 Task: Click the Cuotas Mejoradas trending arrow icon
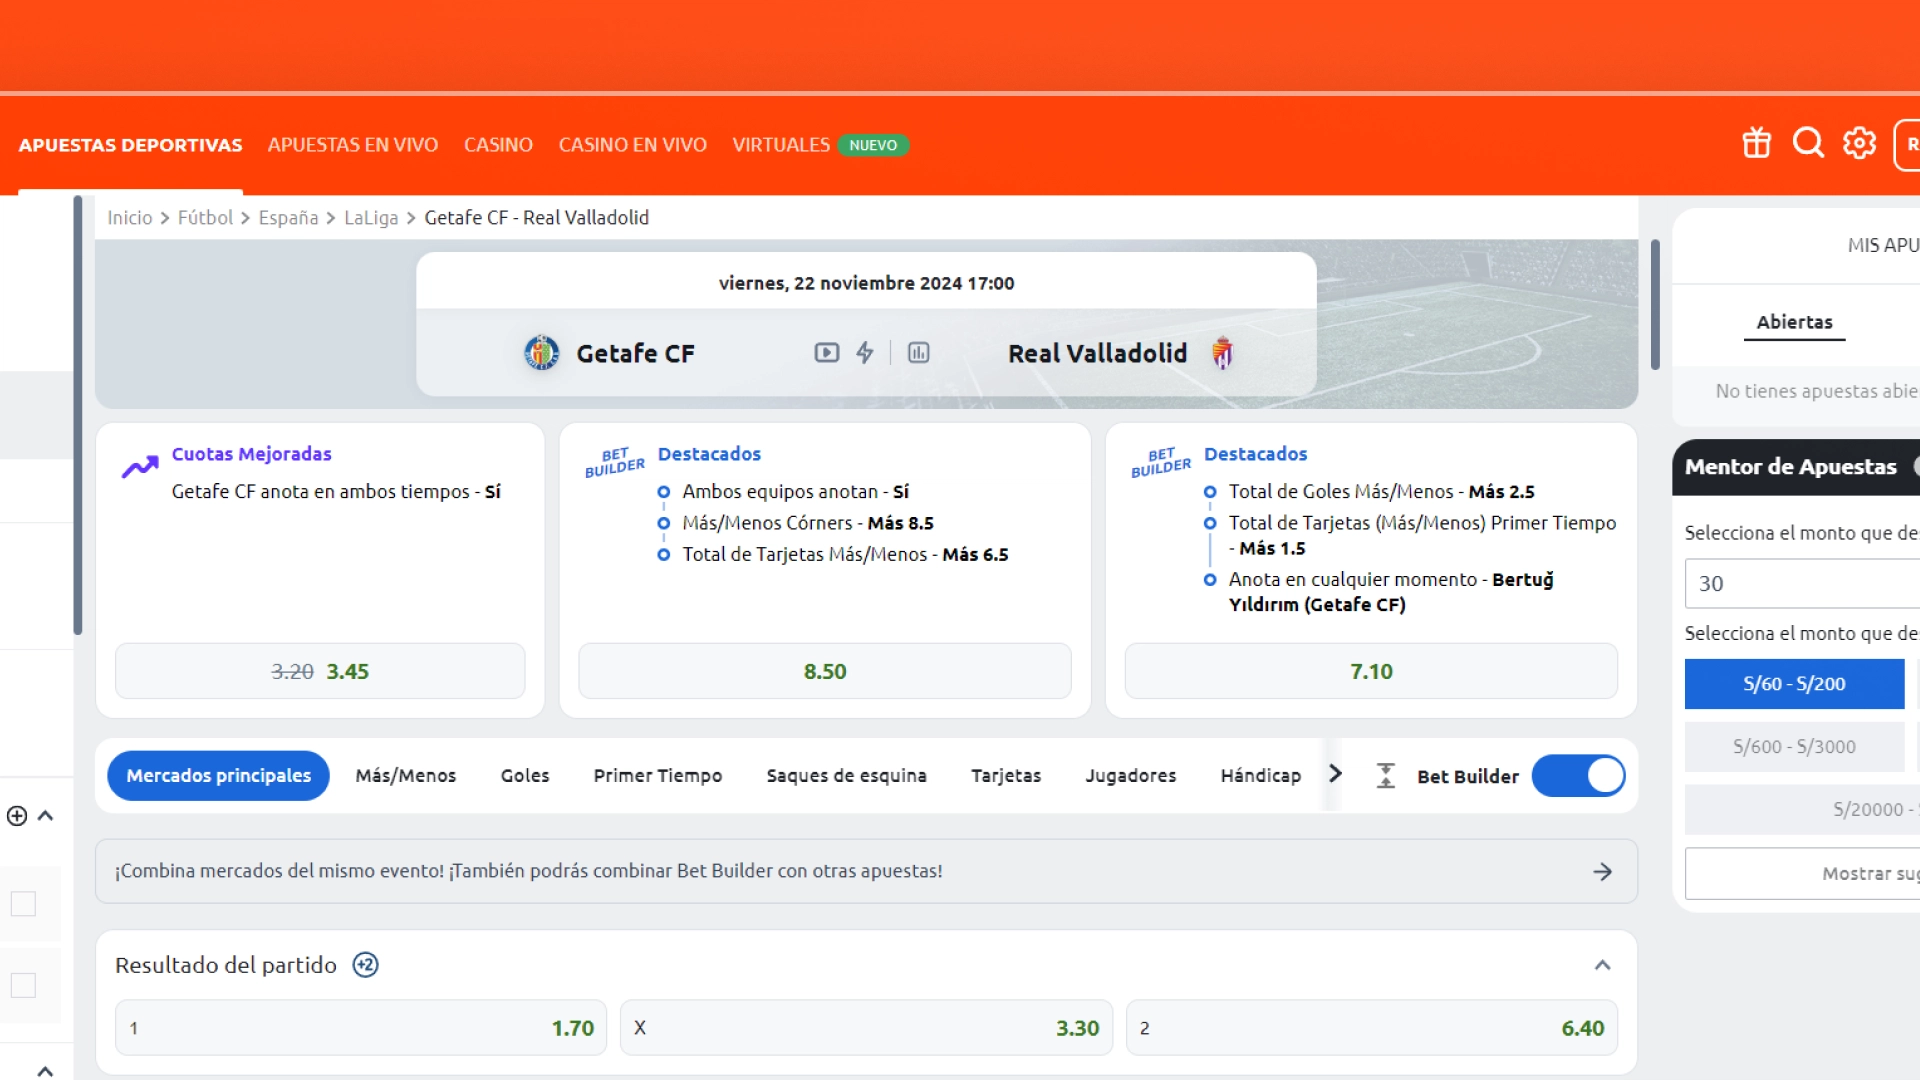[140, 467]
